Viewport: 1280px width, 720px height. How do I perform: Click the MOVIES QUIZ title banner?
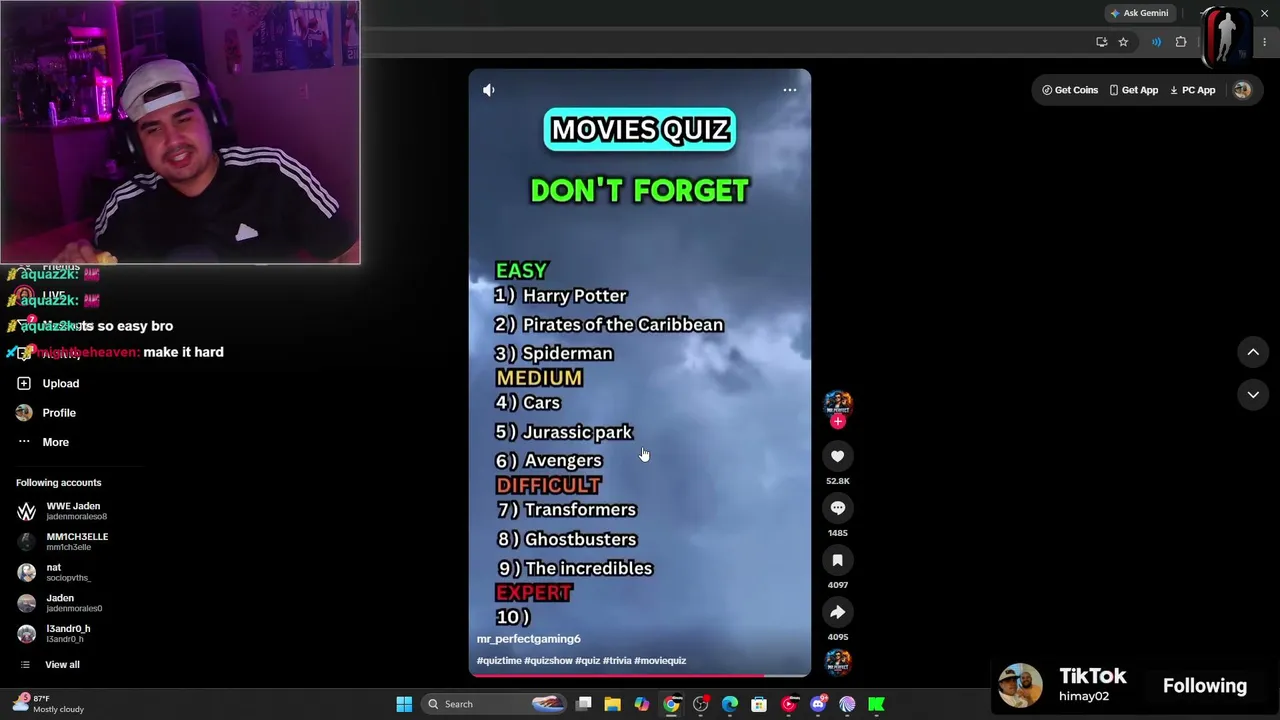640,130
